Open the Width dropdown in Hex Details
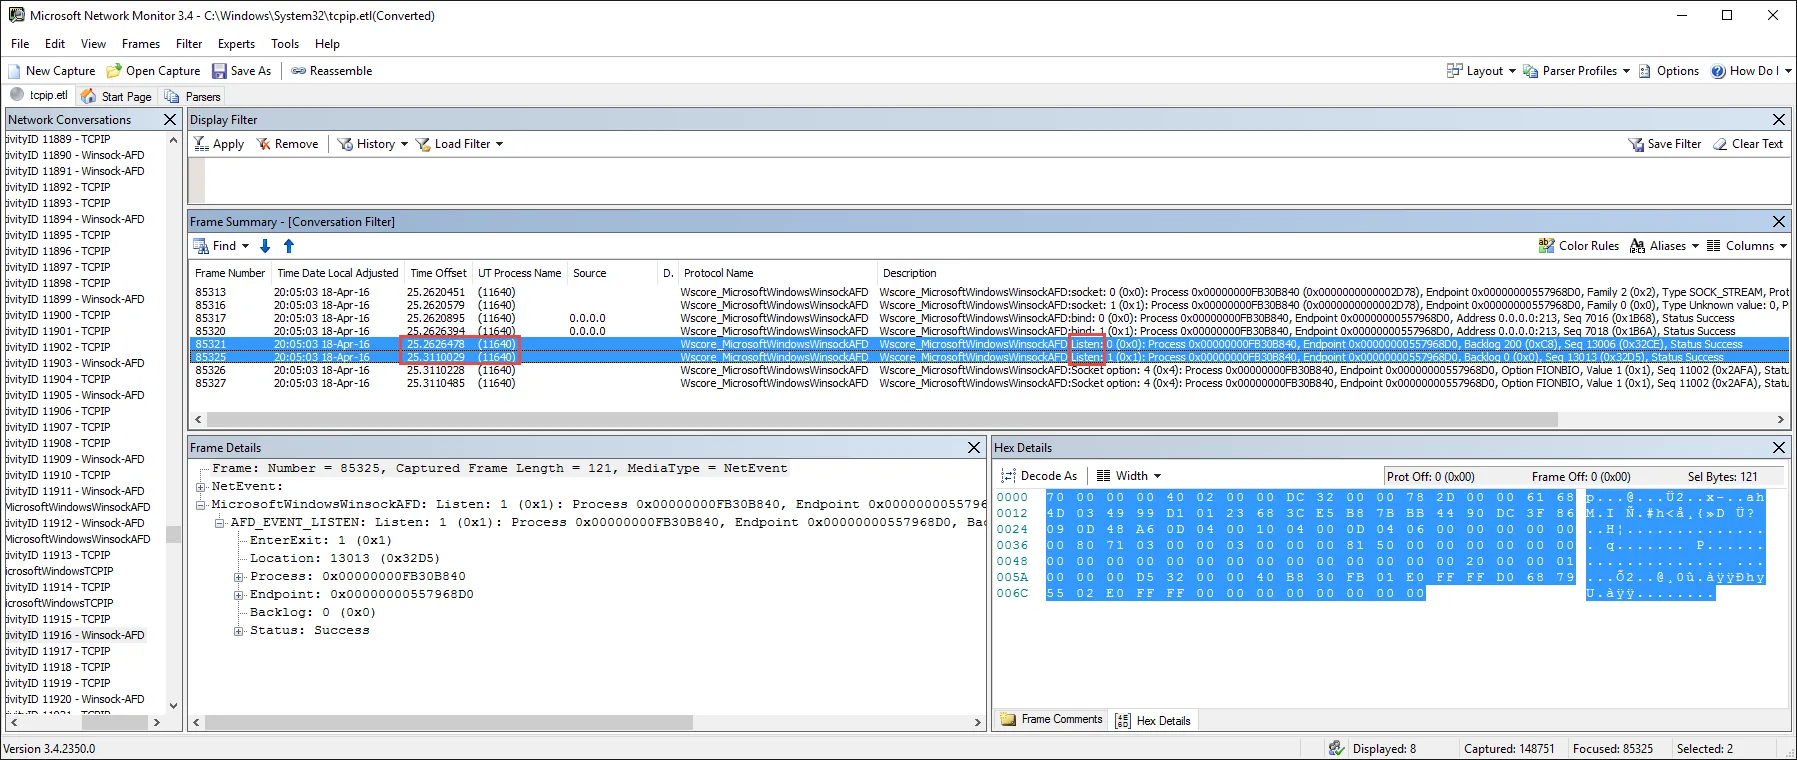Screen dimensions: 1797x760 point(1129,476)
